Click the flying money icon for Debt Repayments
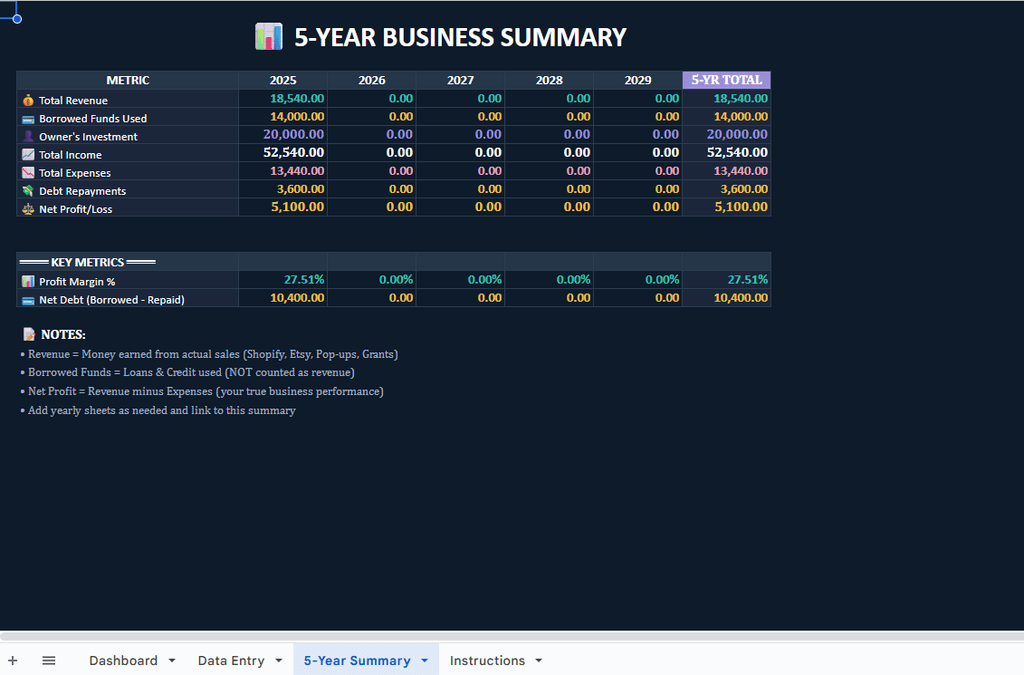The height and width of the screenshot is (675, 1024). tap(28, 191)
